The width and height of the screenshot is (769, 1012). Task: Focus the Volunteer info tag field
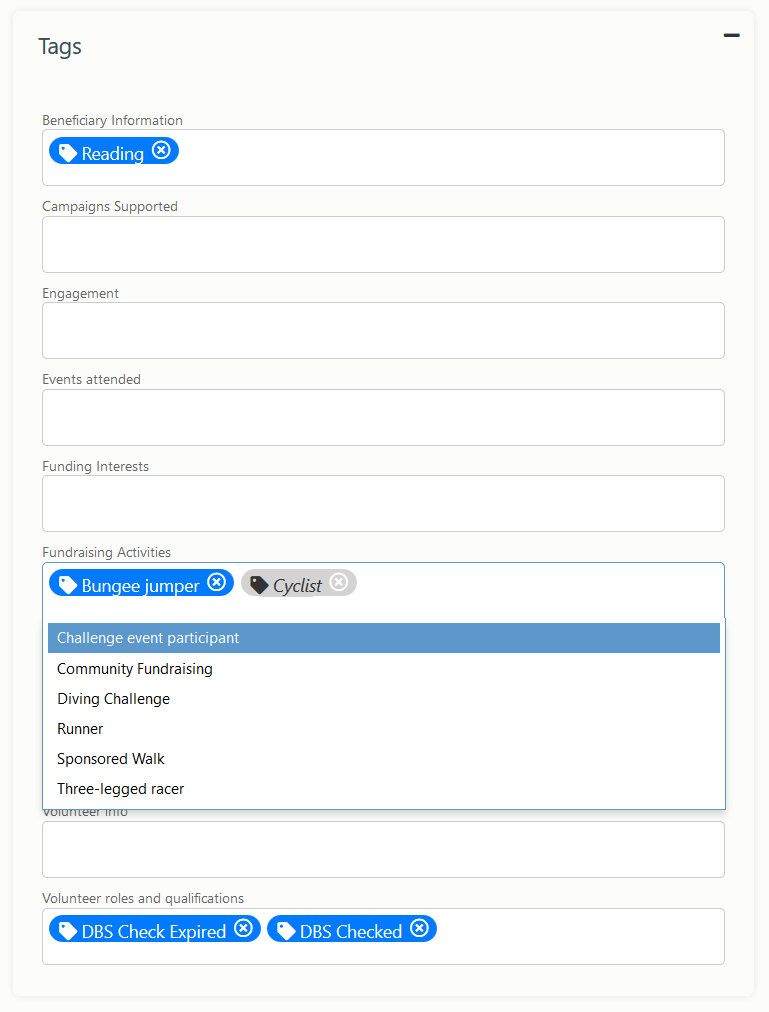pyautogui.click(x=384, y=849)
